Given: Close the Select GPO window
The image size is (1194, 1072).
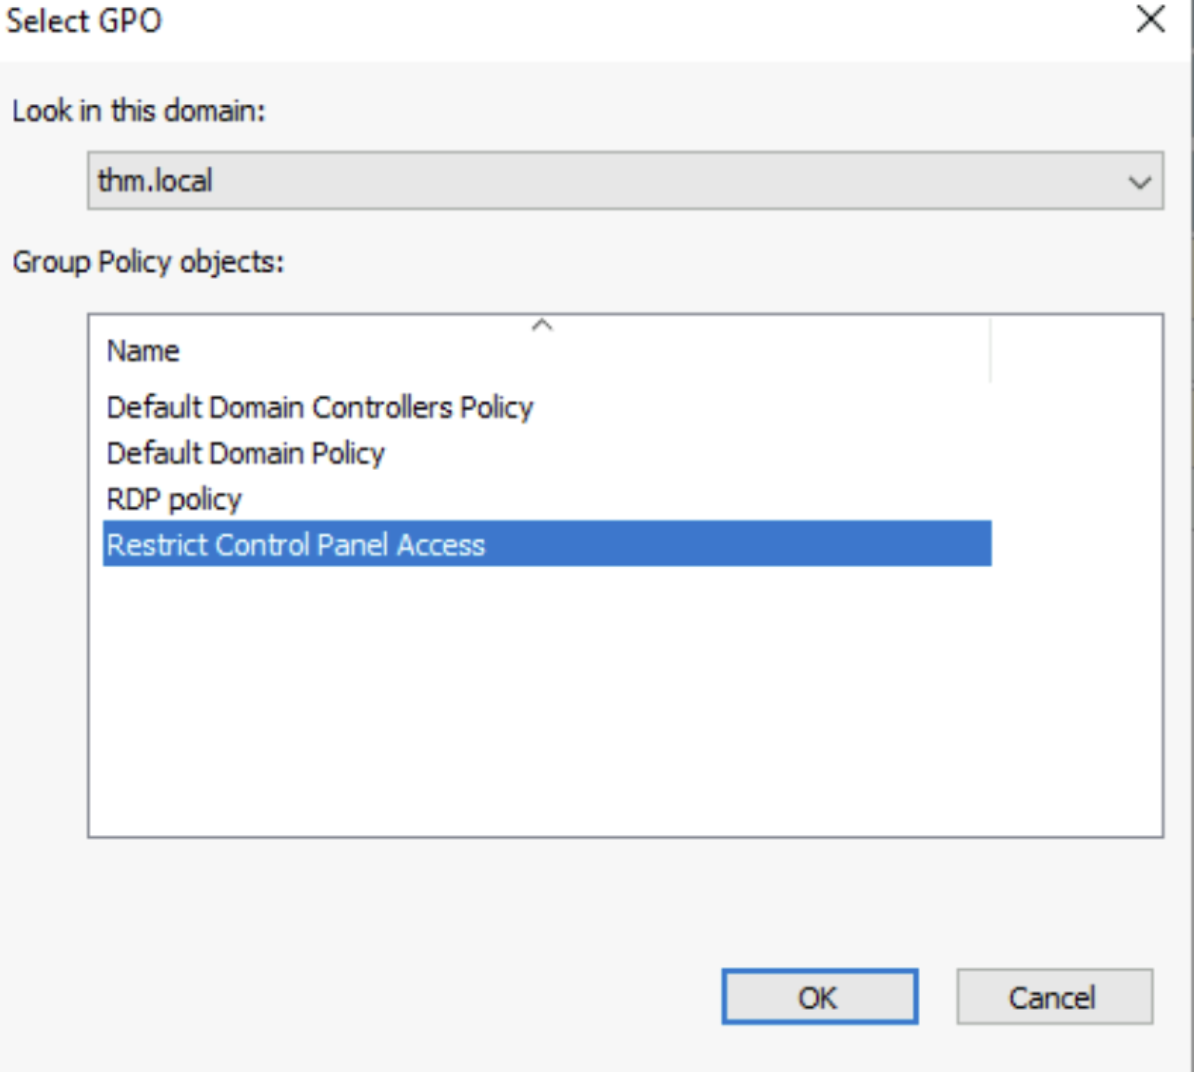Looking at the screenshot, I should [x=1151, y=20].
